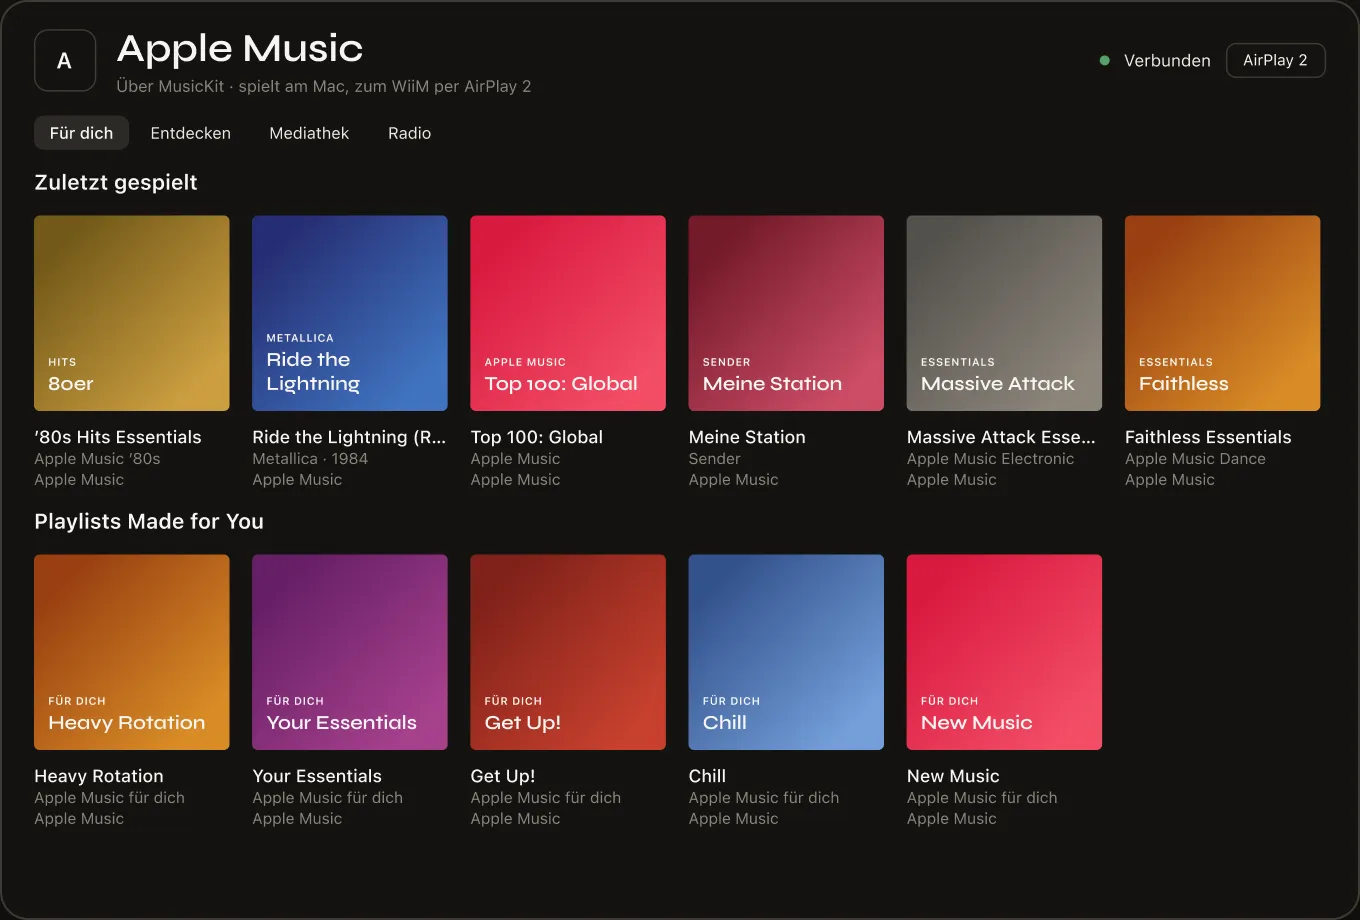Click the 'Zuletzt gespielt' section heading

[x=116, y=182]
